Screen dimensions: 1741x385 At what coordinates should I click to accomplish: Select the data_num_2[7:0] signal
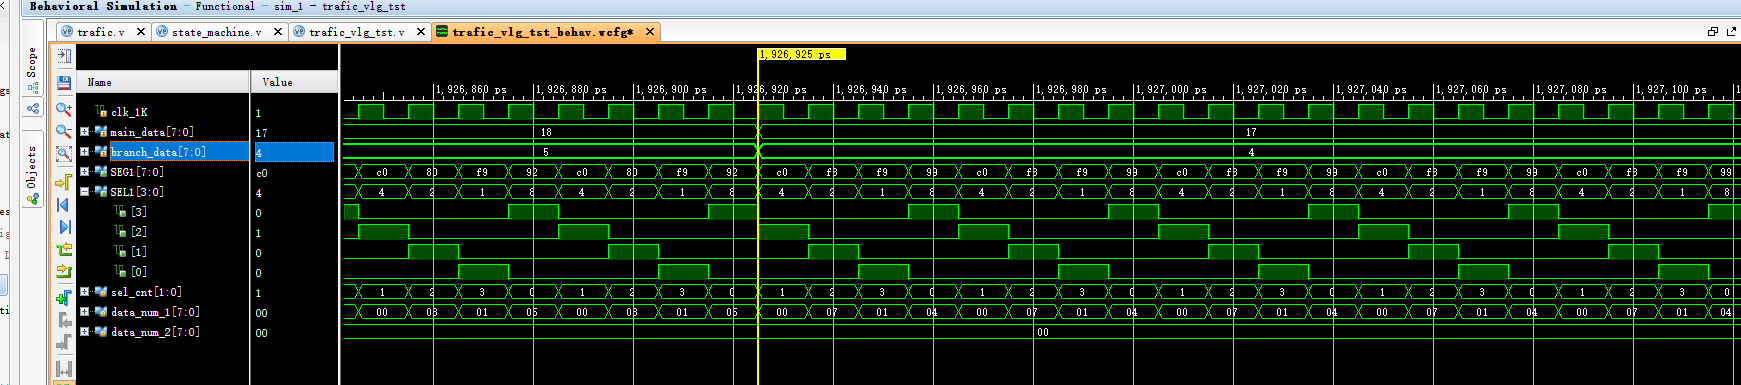[x=155, y=332]
